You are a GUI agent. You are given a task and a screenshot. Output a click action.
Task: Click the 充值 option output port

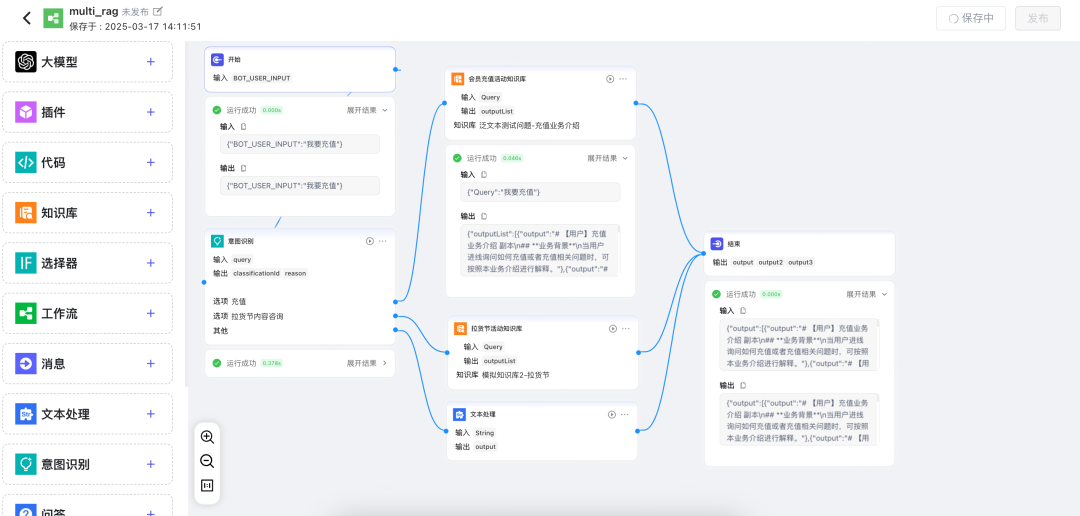[395, 302]
